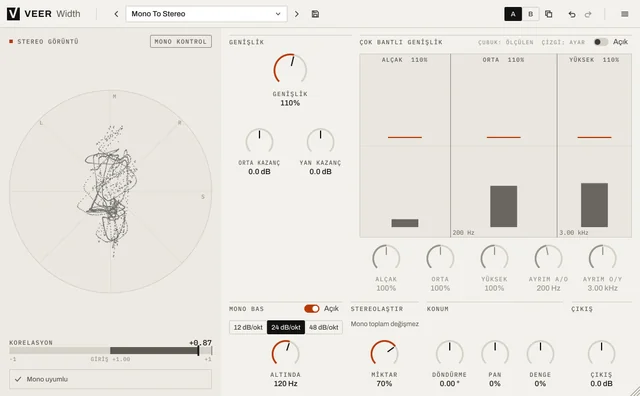
Task: Click the Korelasyon meter bar
Action: coord(111,351)
